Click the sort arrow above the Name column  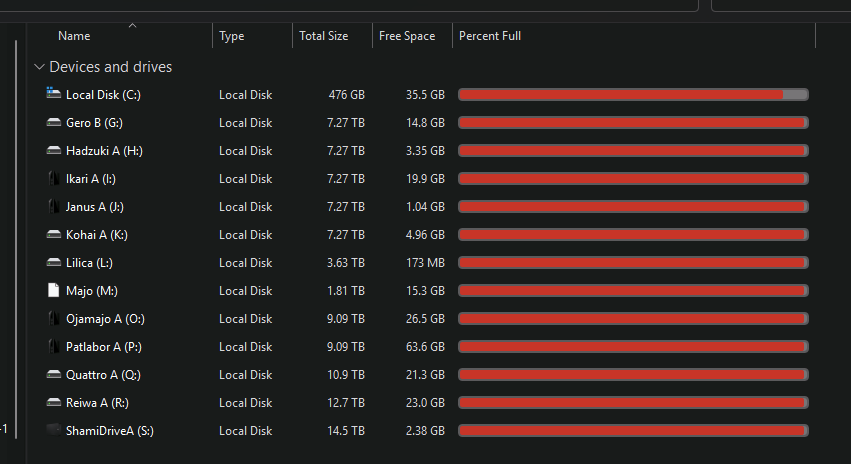click(x=132, y=26)
